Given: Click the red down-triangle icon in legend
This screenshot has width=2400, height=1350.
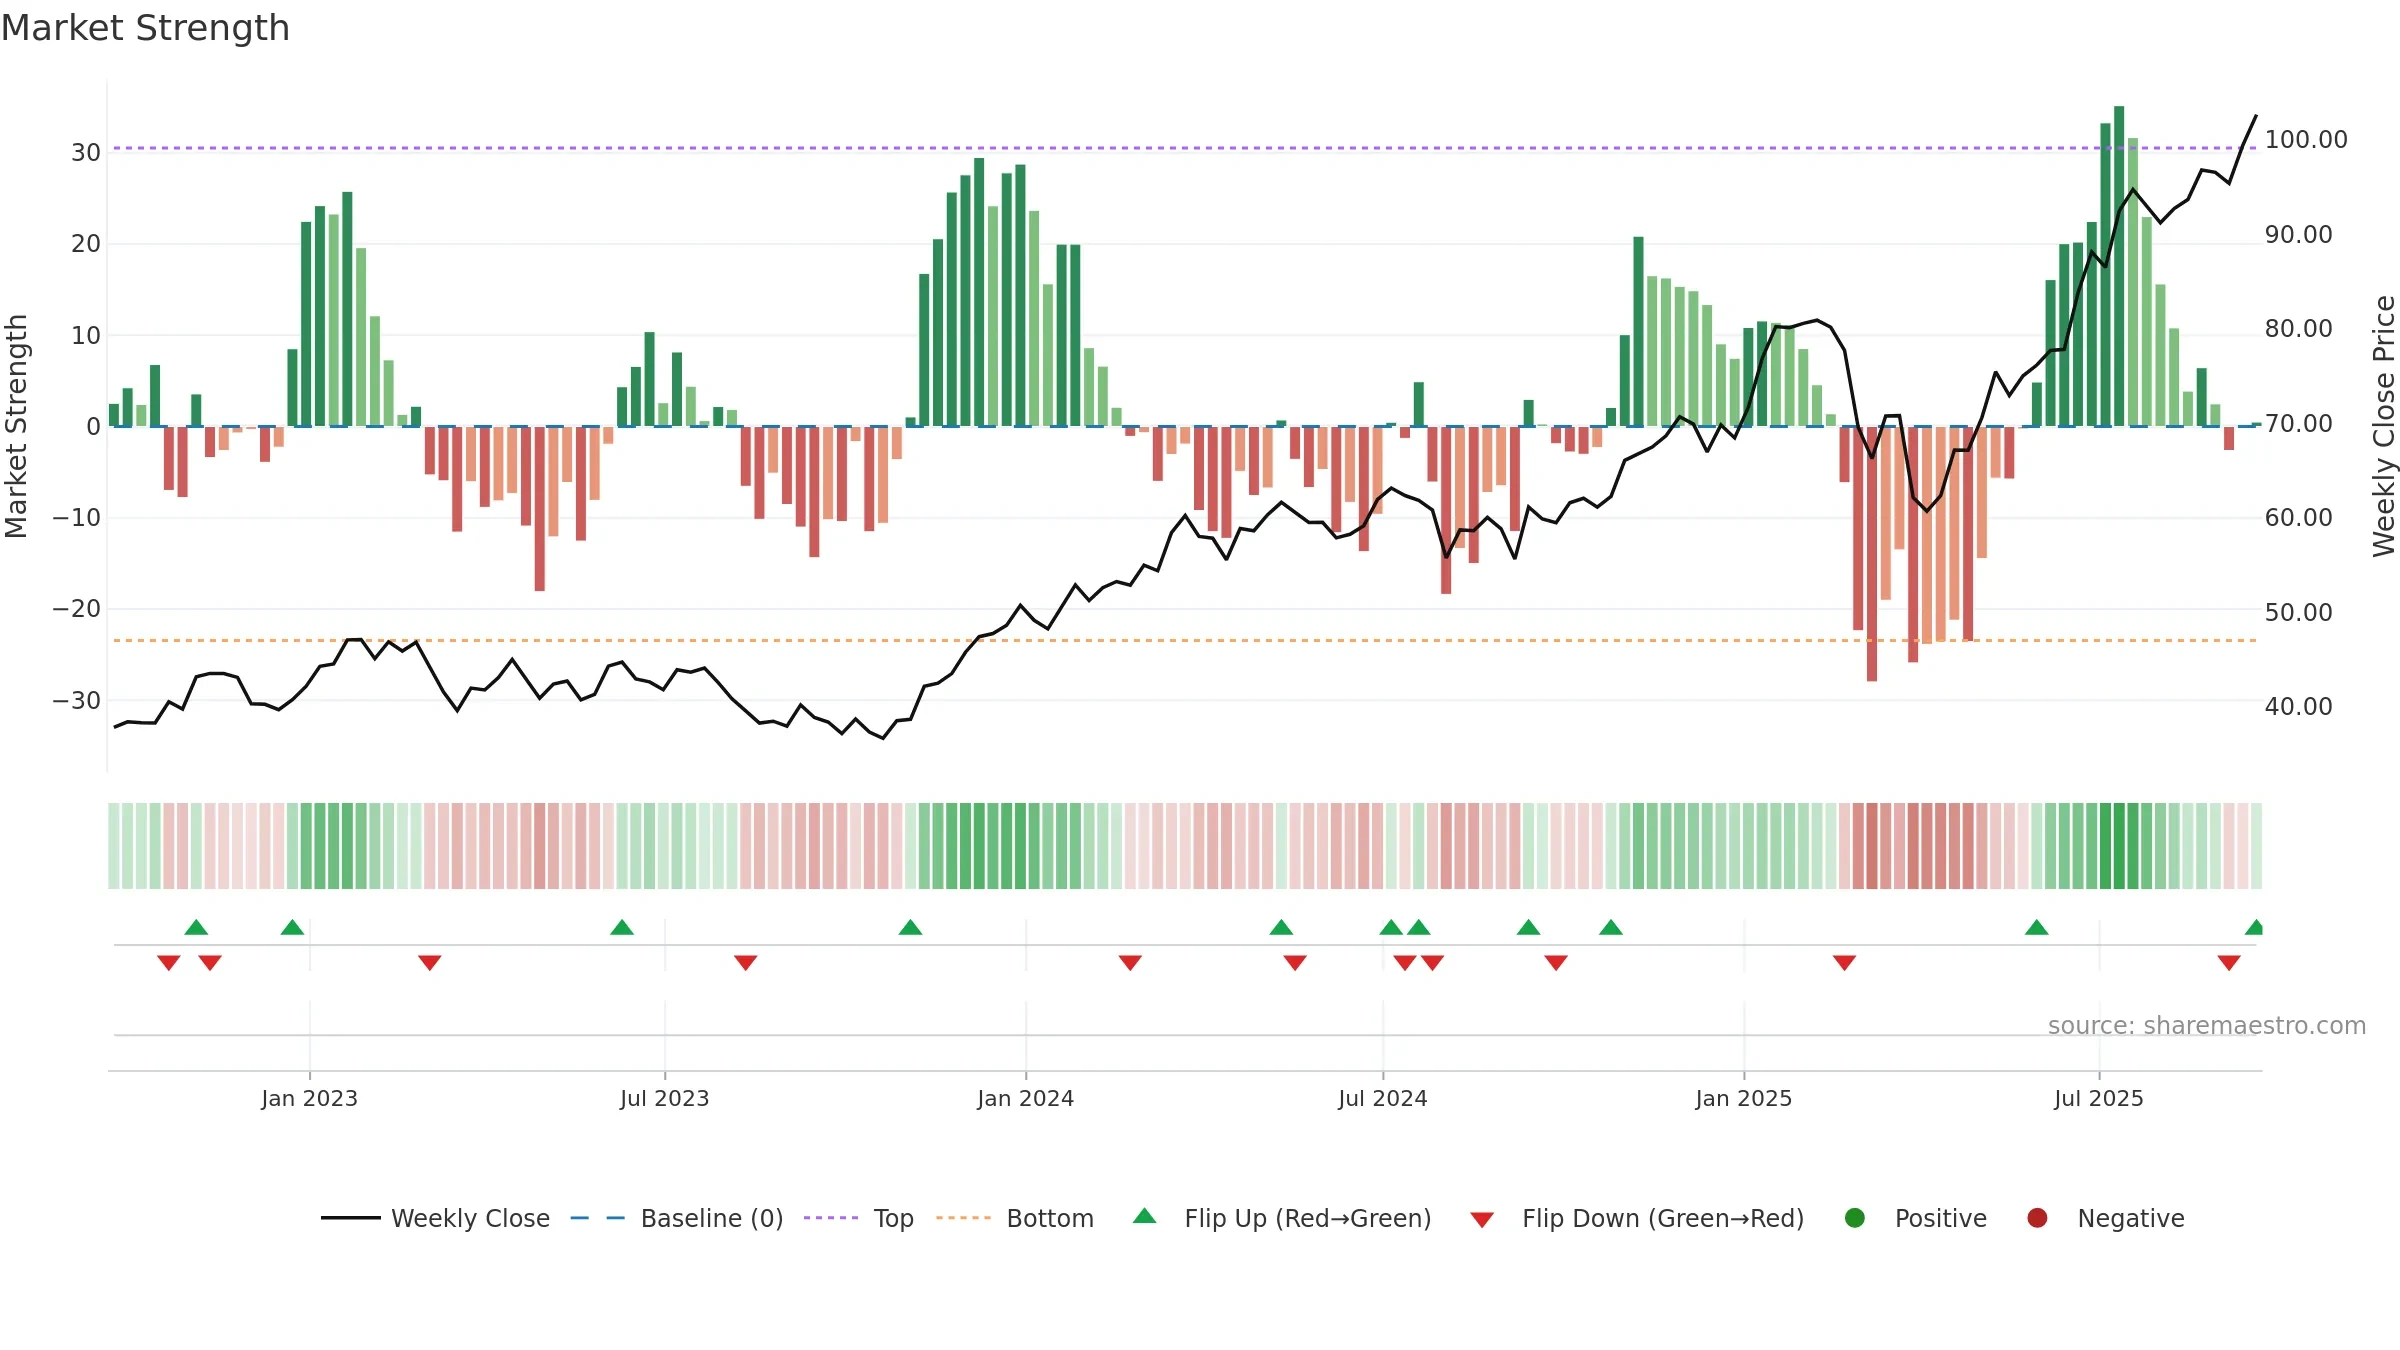Looking at the screenshot, I should coord(1482,1220).
